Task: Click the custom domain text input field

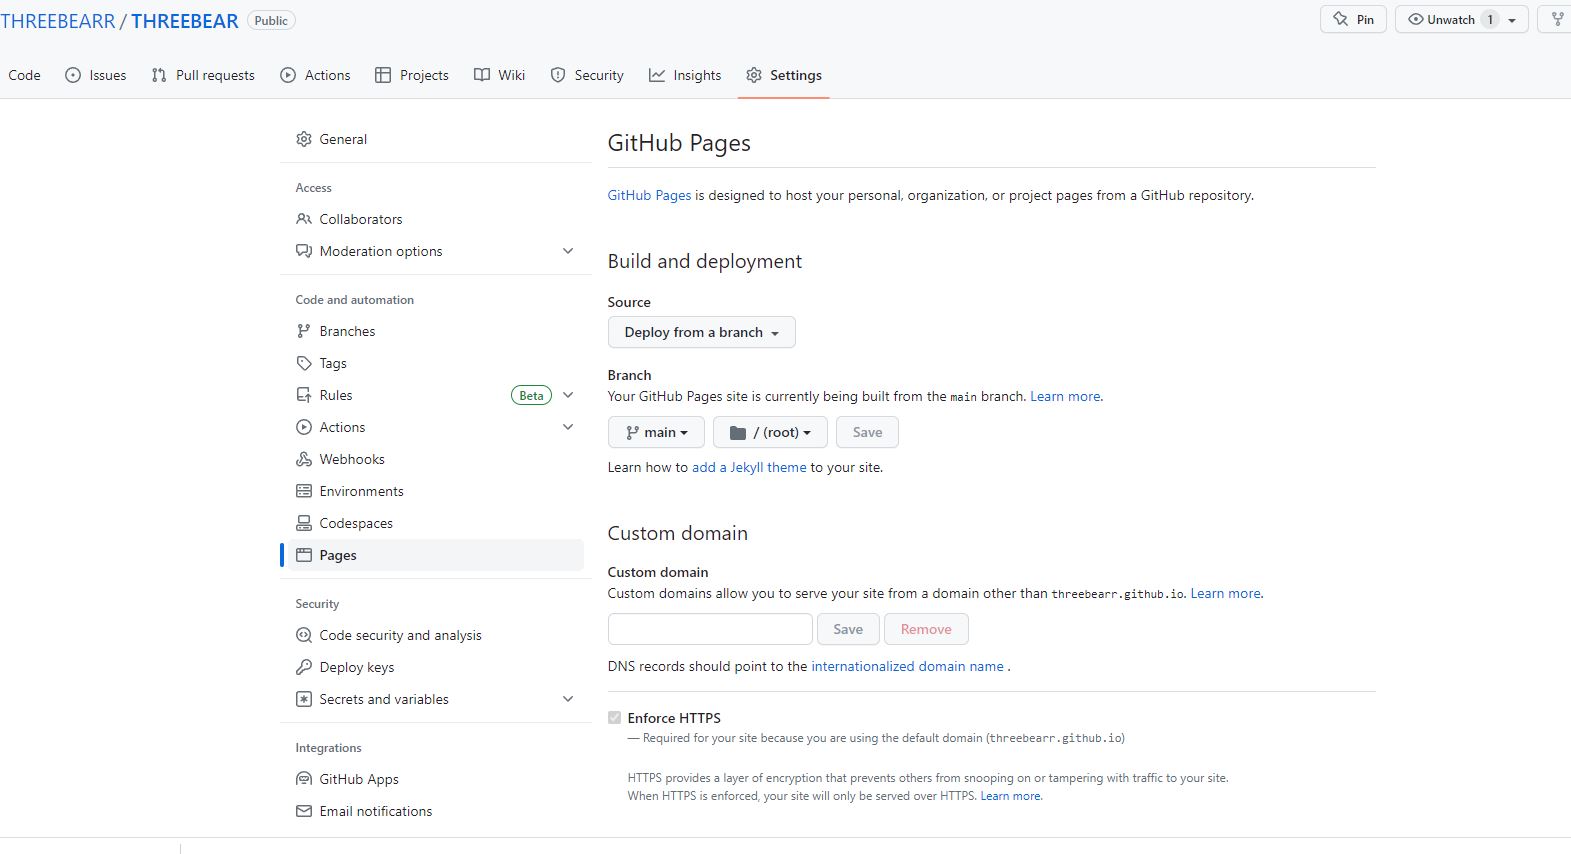Action: pyautogui.click(x=710, y=629)
